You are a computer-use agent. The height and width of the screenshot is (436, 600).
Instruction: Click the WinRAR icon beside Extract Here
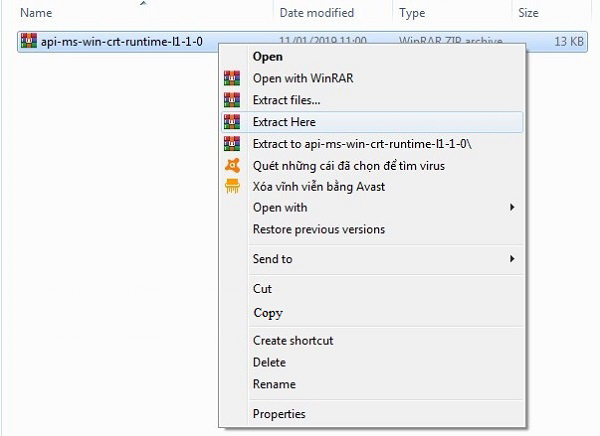(x=233, y=122)
